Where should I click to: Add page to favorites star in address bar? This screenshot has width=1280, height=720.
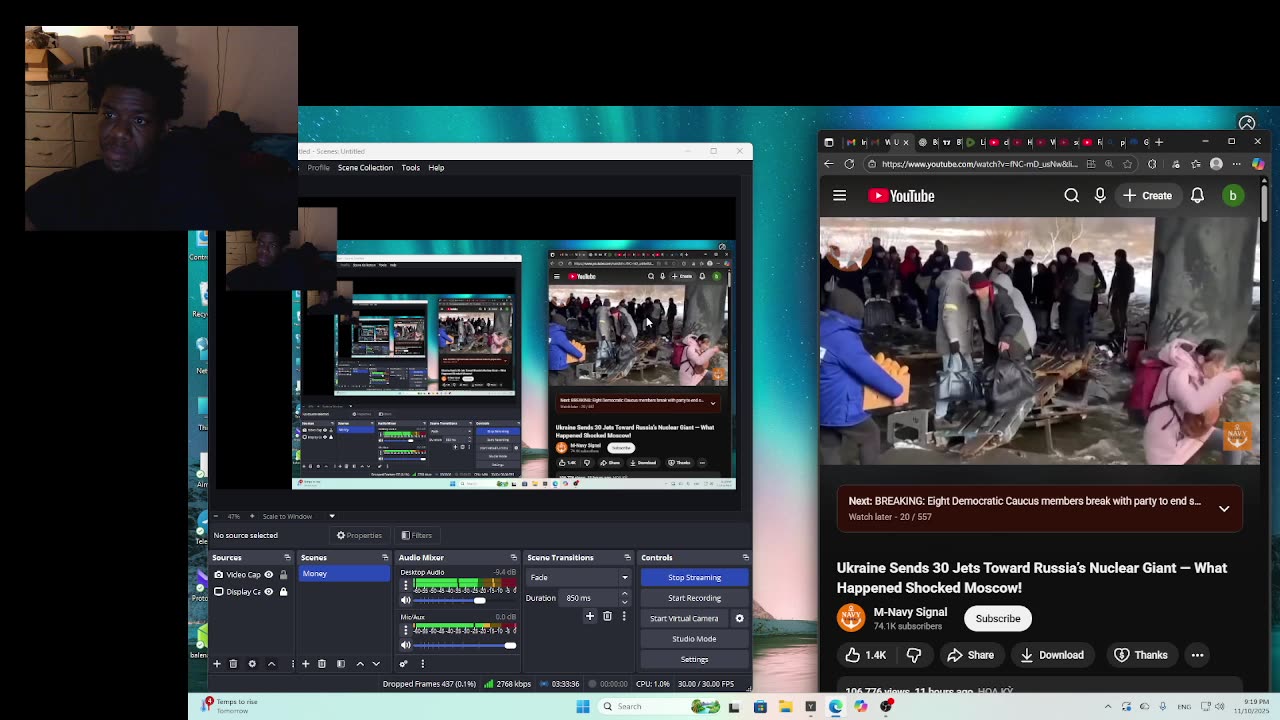(x=1128, y=164)
